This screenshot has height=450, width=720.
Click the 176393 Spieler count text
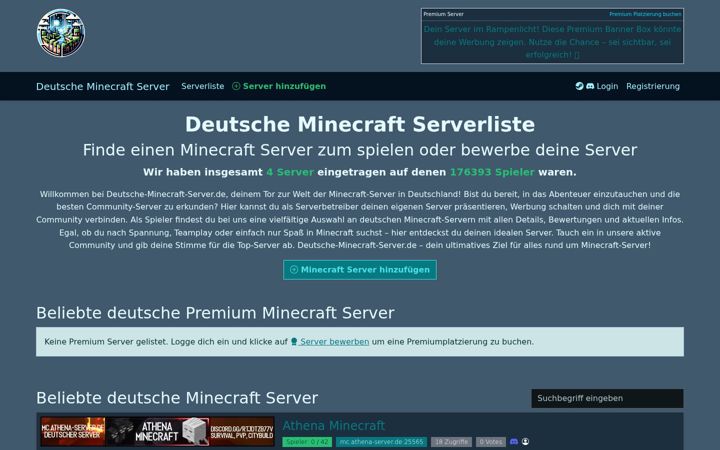(x=492, y=172)
